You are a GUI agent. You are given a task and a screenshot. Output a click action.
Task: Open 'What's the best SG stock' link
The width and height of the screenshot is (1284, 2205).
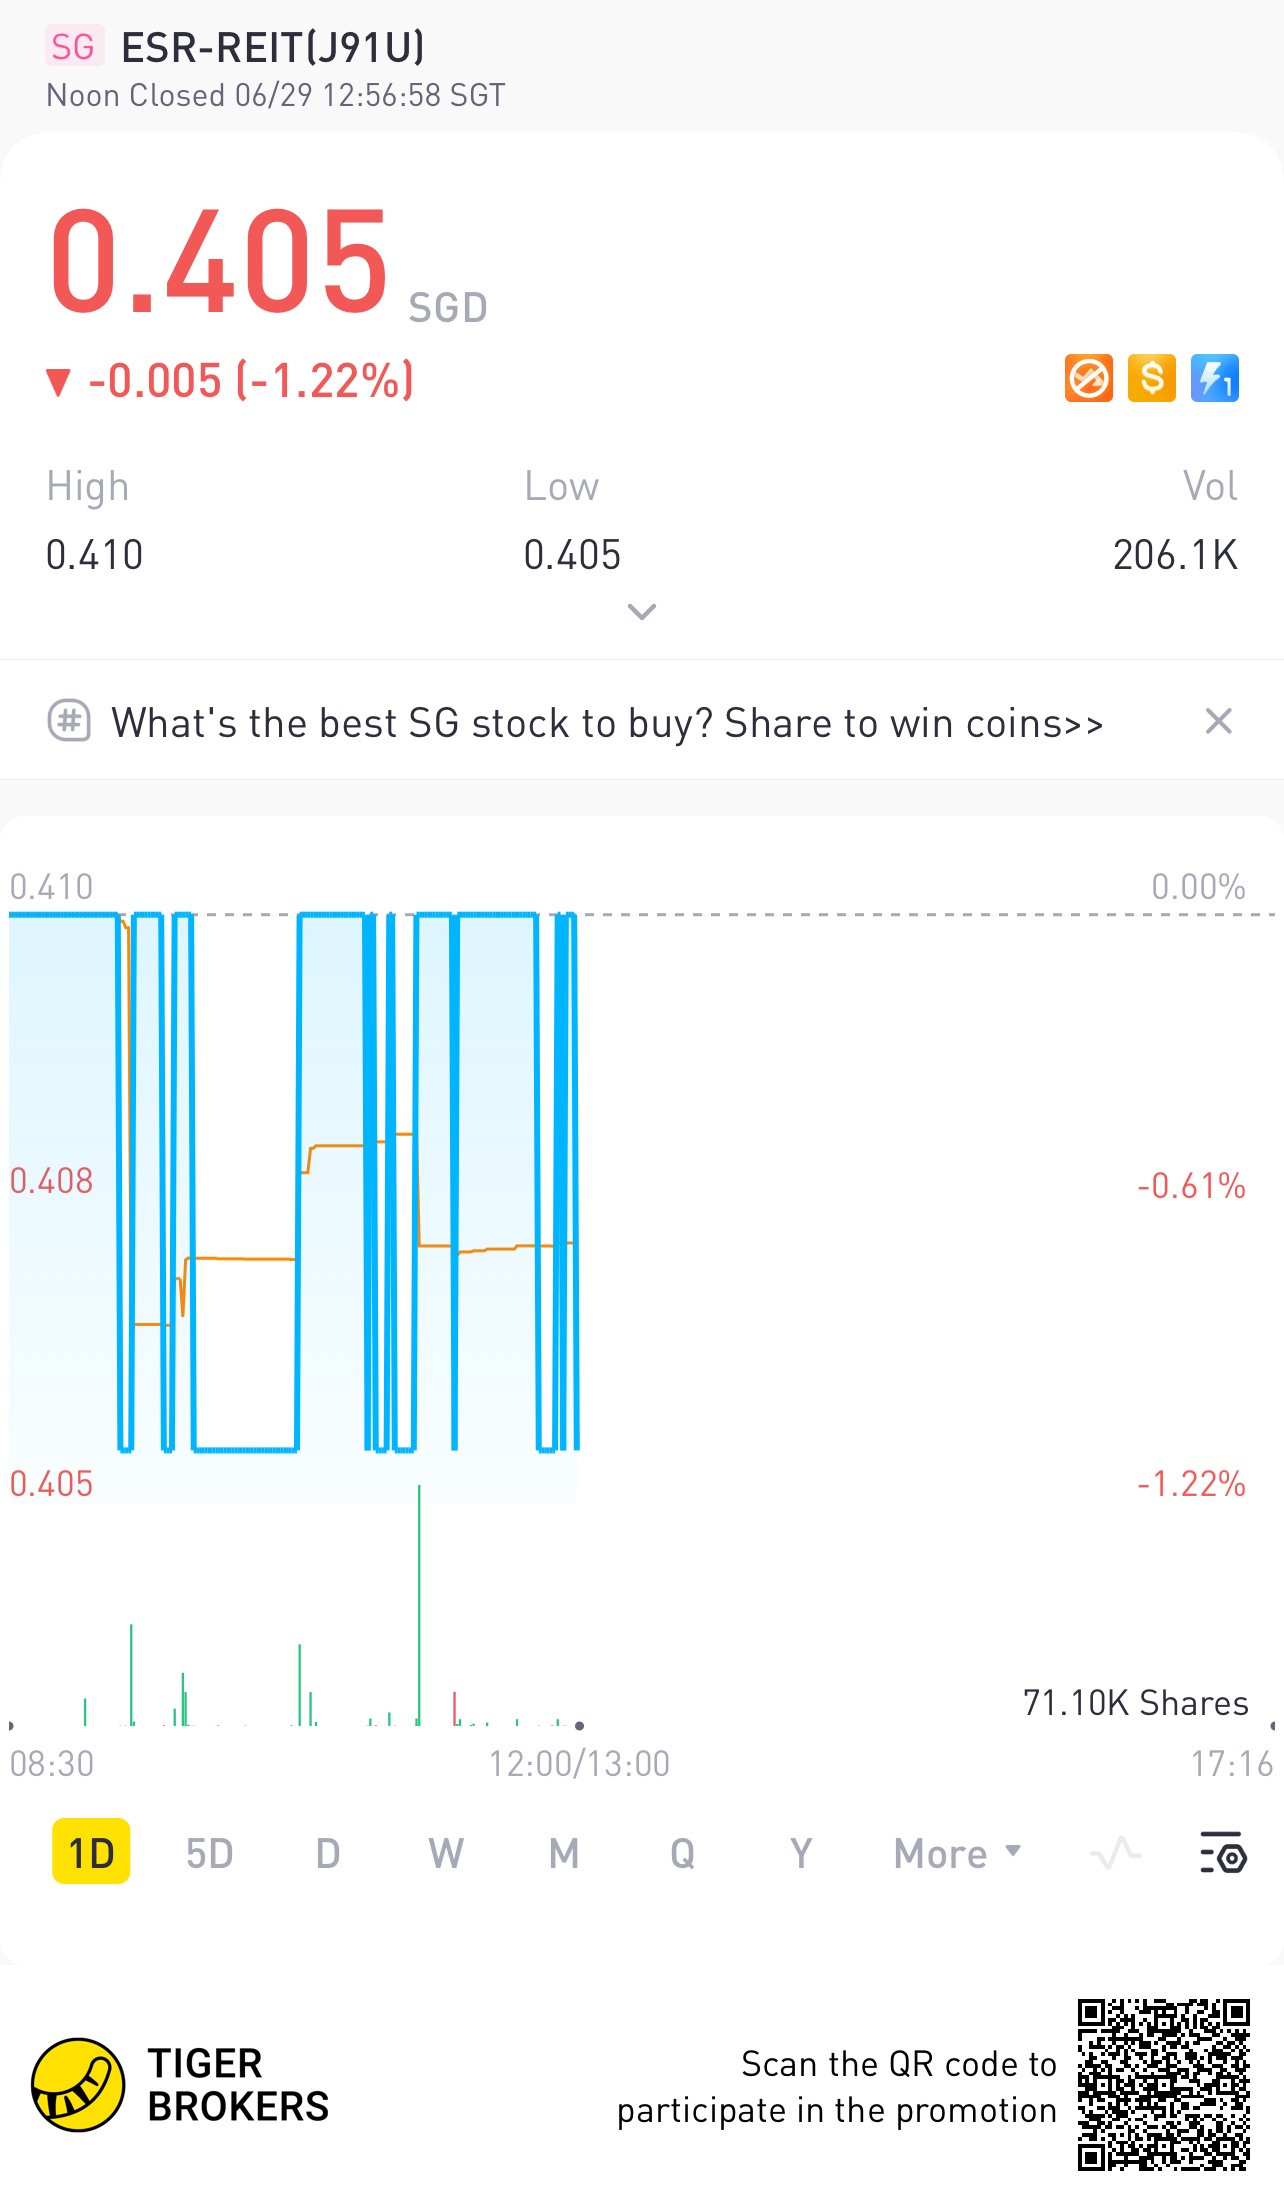607,723
